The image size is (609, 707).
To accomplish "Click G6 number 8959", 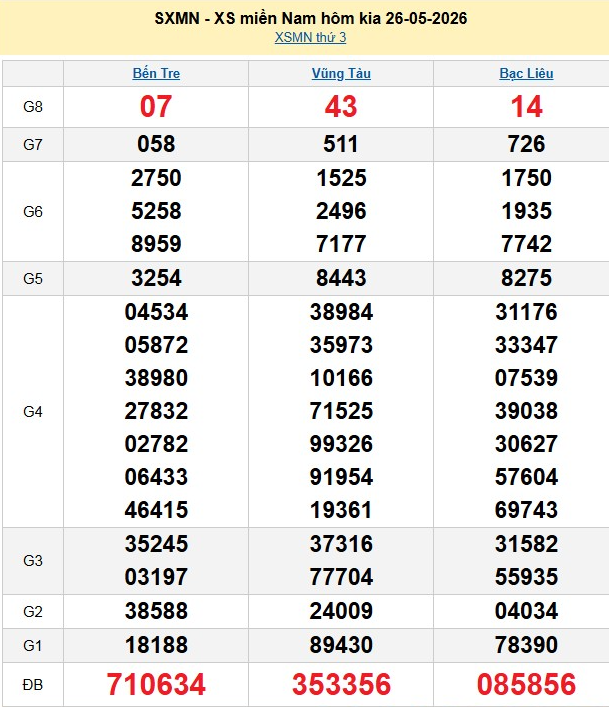I will pyautogui.click(x=156, y=244).
